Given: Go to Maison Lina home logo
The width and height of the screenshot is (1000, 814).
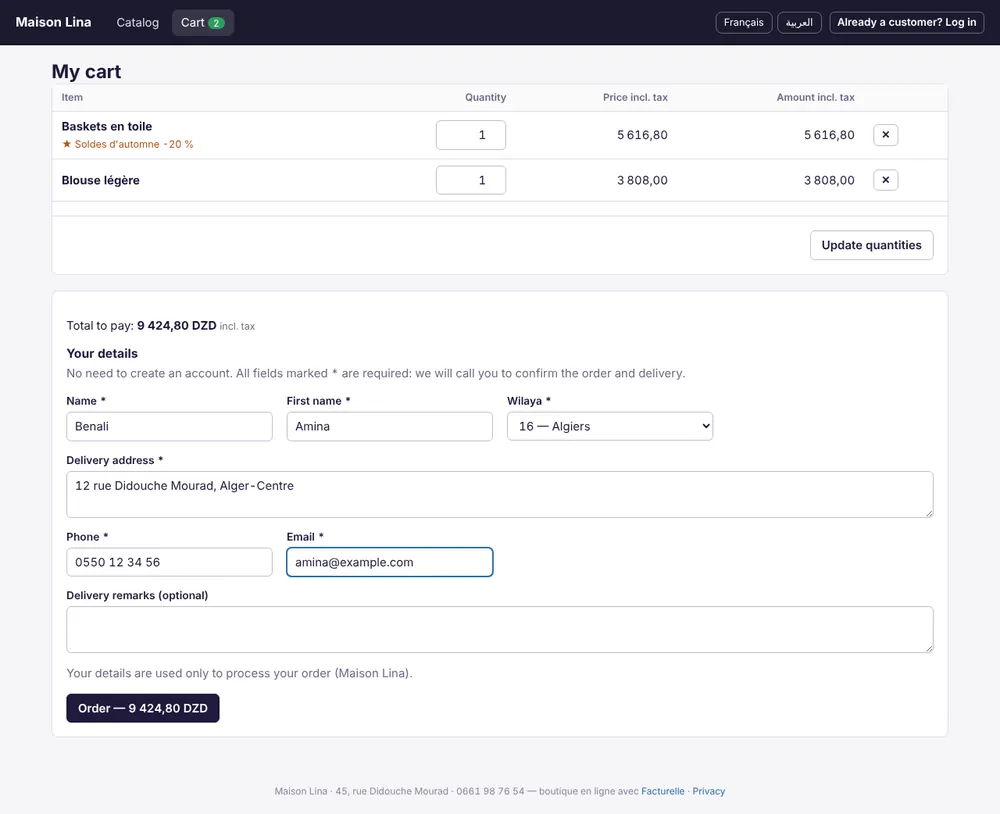Looking at the screenshot, I should click(54, 22).
